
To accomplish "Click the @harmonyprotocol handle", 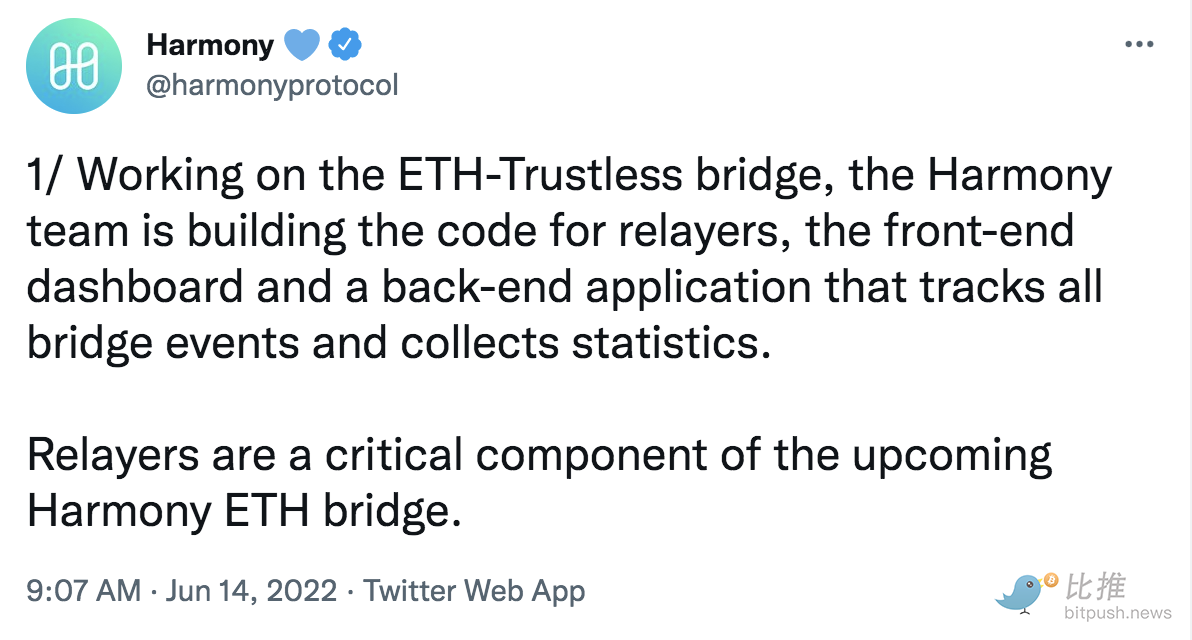I will tap(272, 85).
